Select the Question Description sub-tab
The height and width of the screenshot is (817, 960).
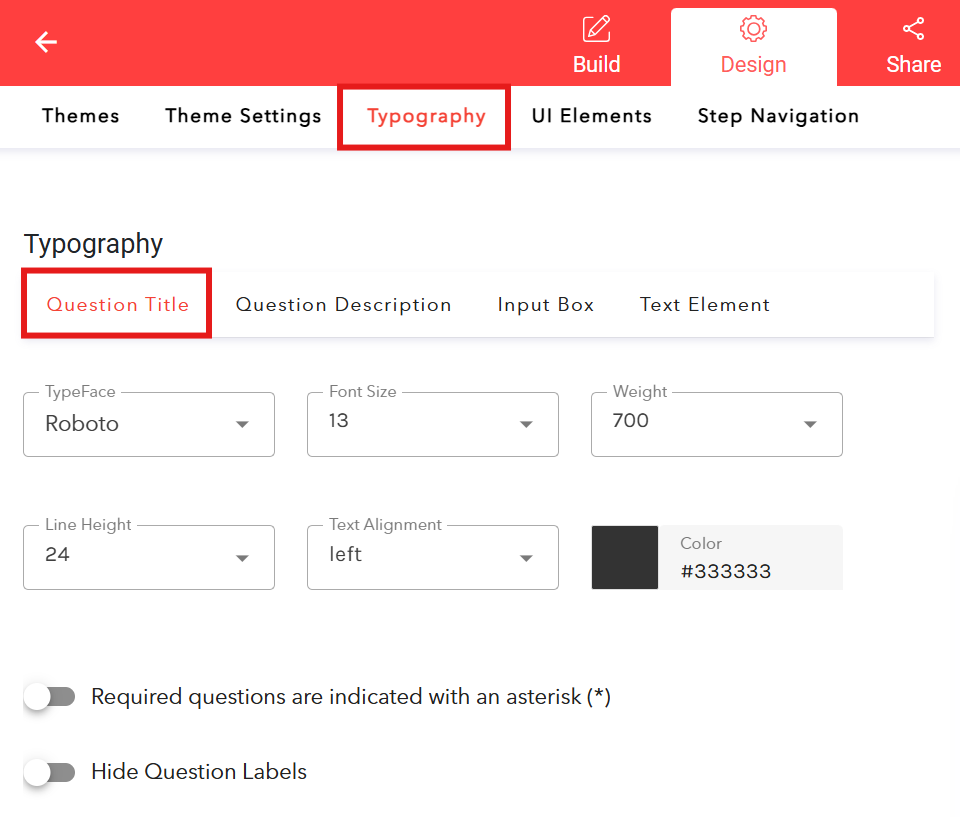point(343,305)
